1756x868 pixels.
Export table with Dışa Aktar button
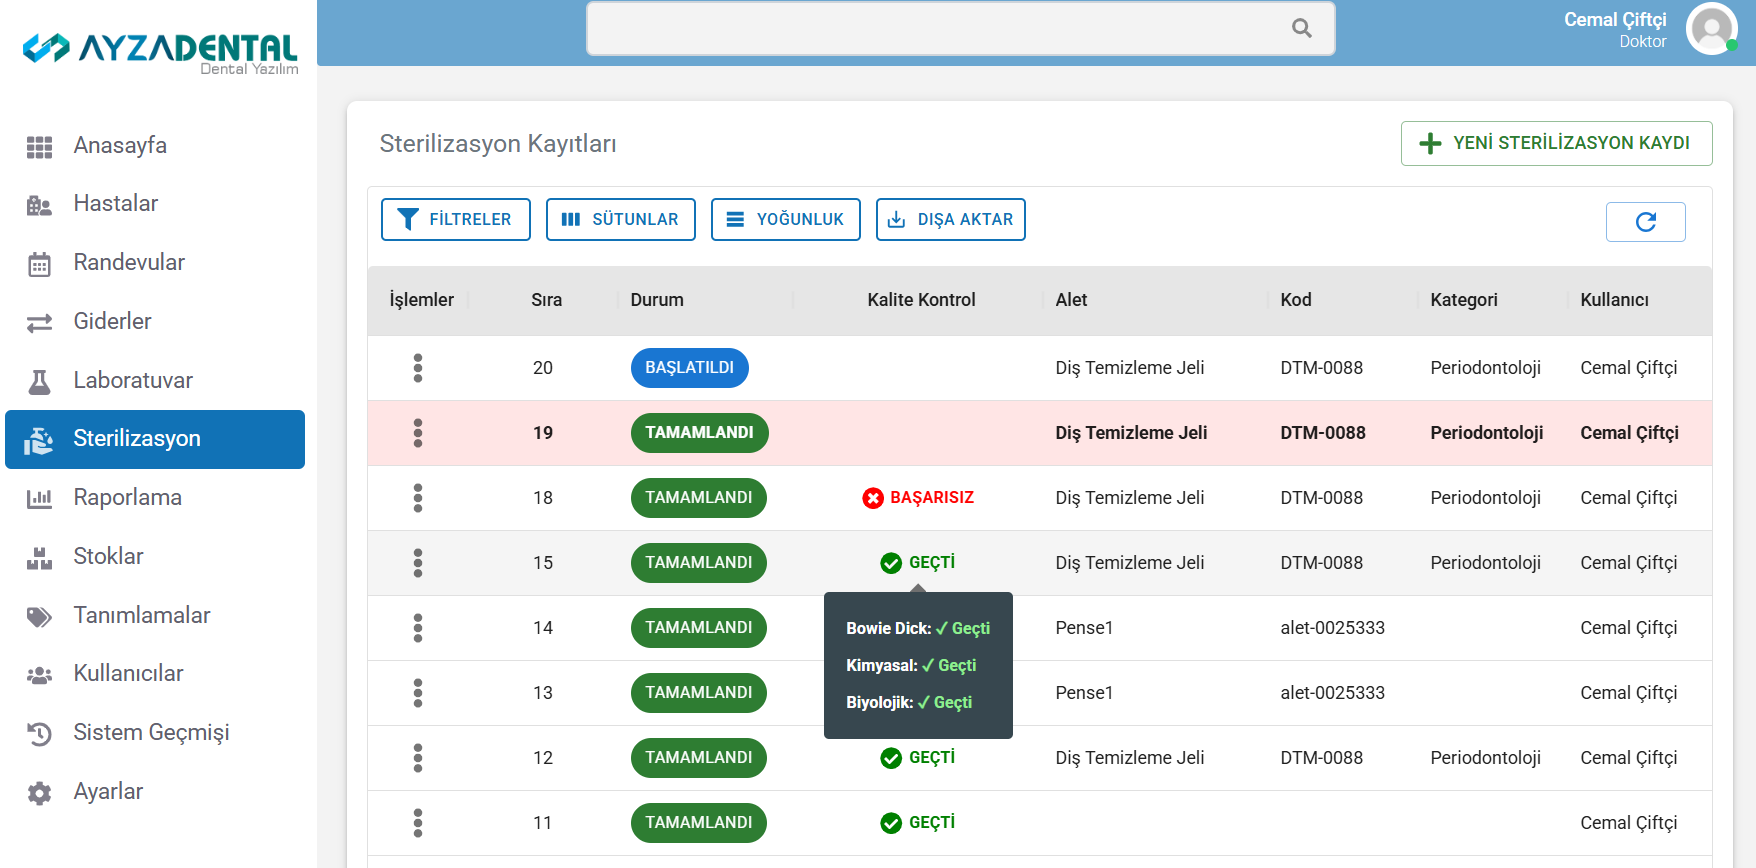point(950,219)
